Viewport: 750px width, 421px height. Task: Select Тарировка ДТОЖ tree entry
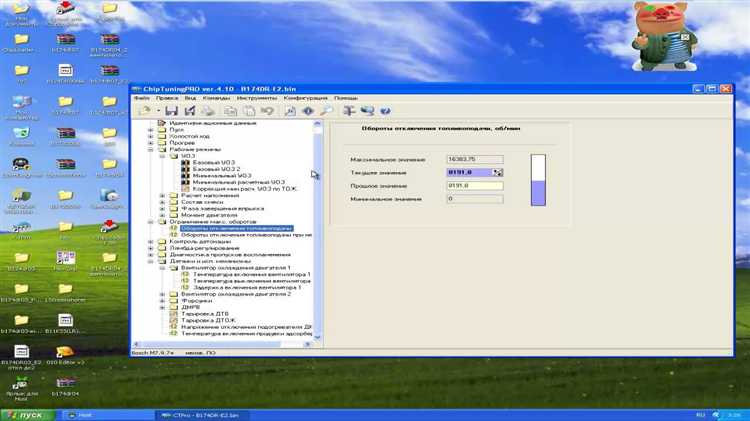pyautogui.click(x=208, y=321)
